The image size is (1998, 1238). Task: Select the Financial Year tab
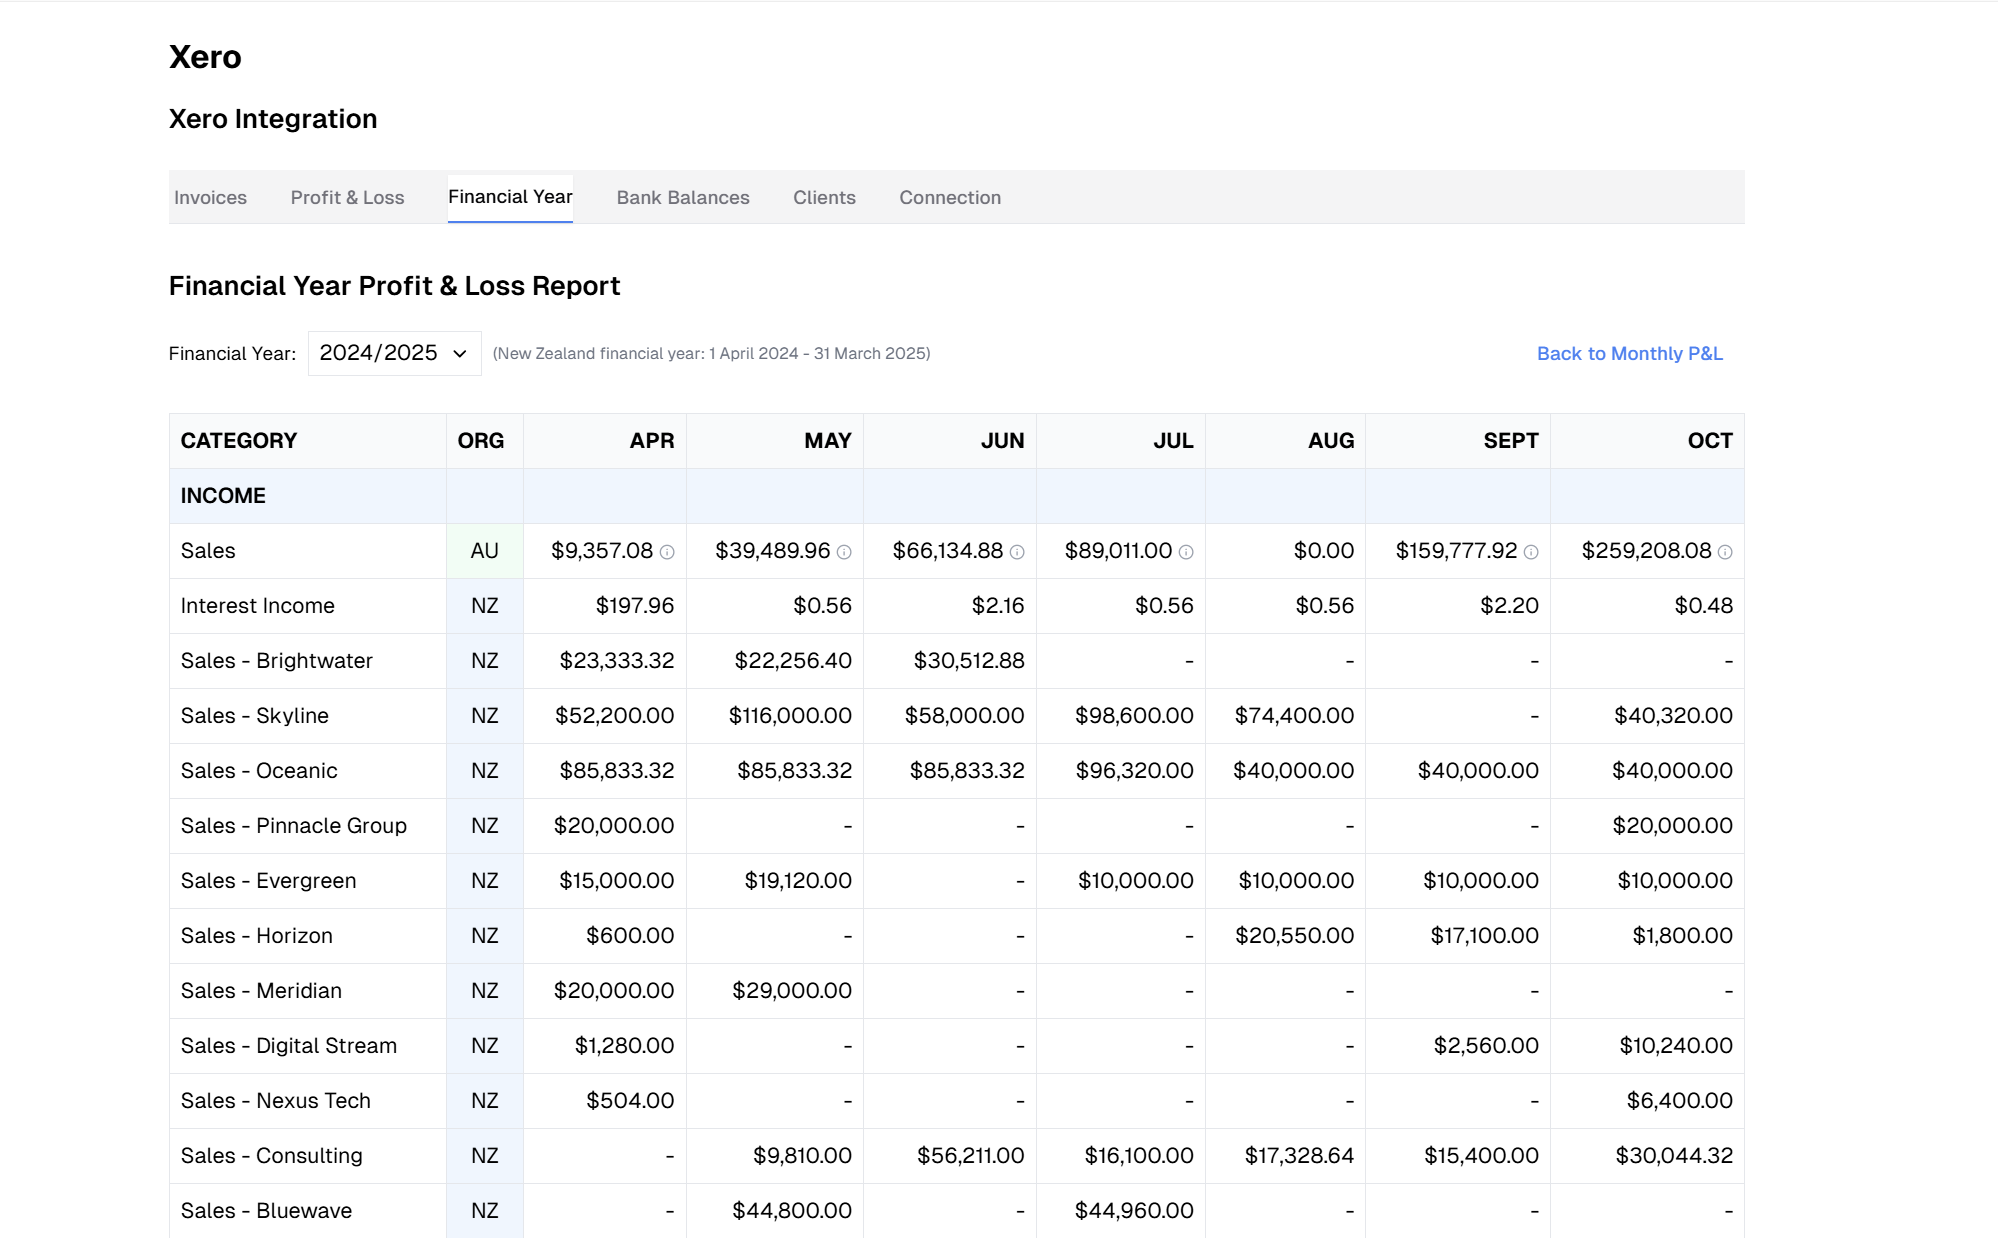[510, 197]
